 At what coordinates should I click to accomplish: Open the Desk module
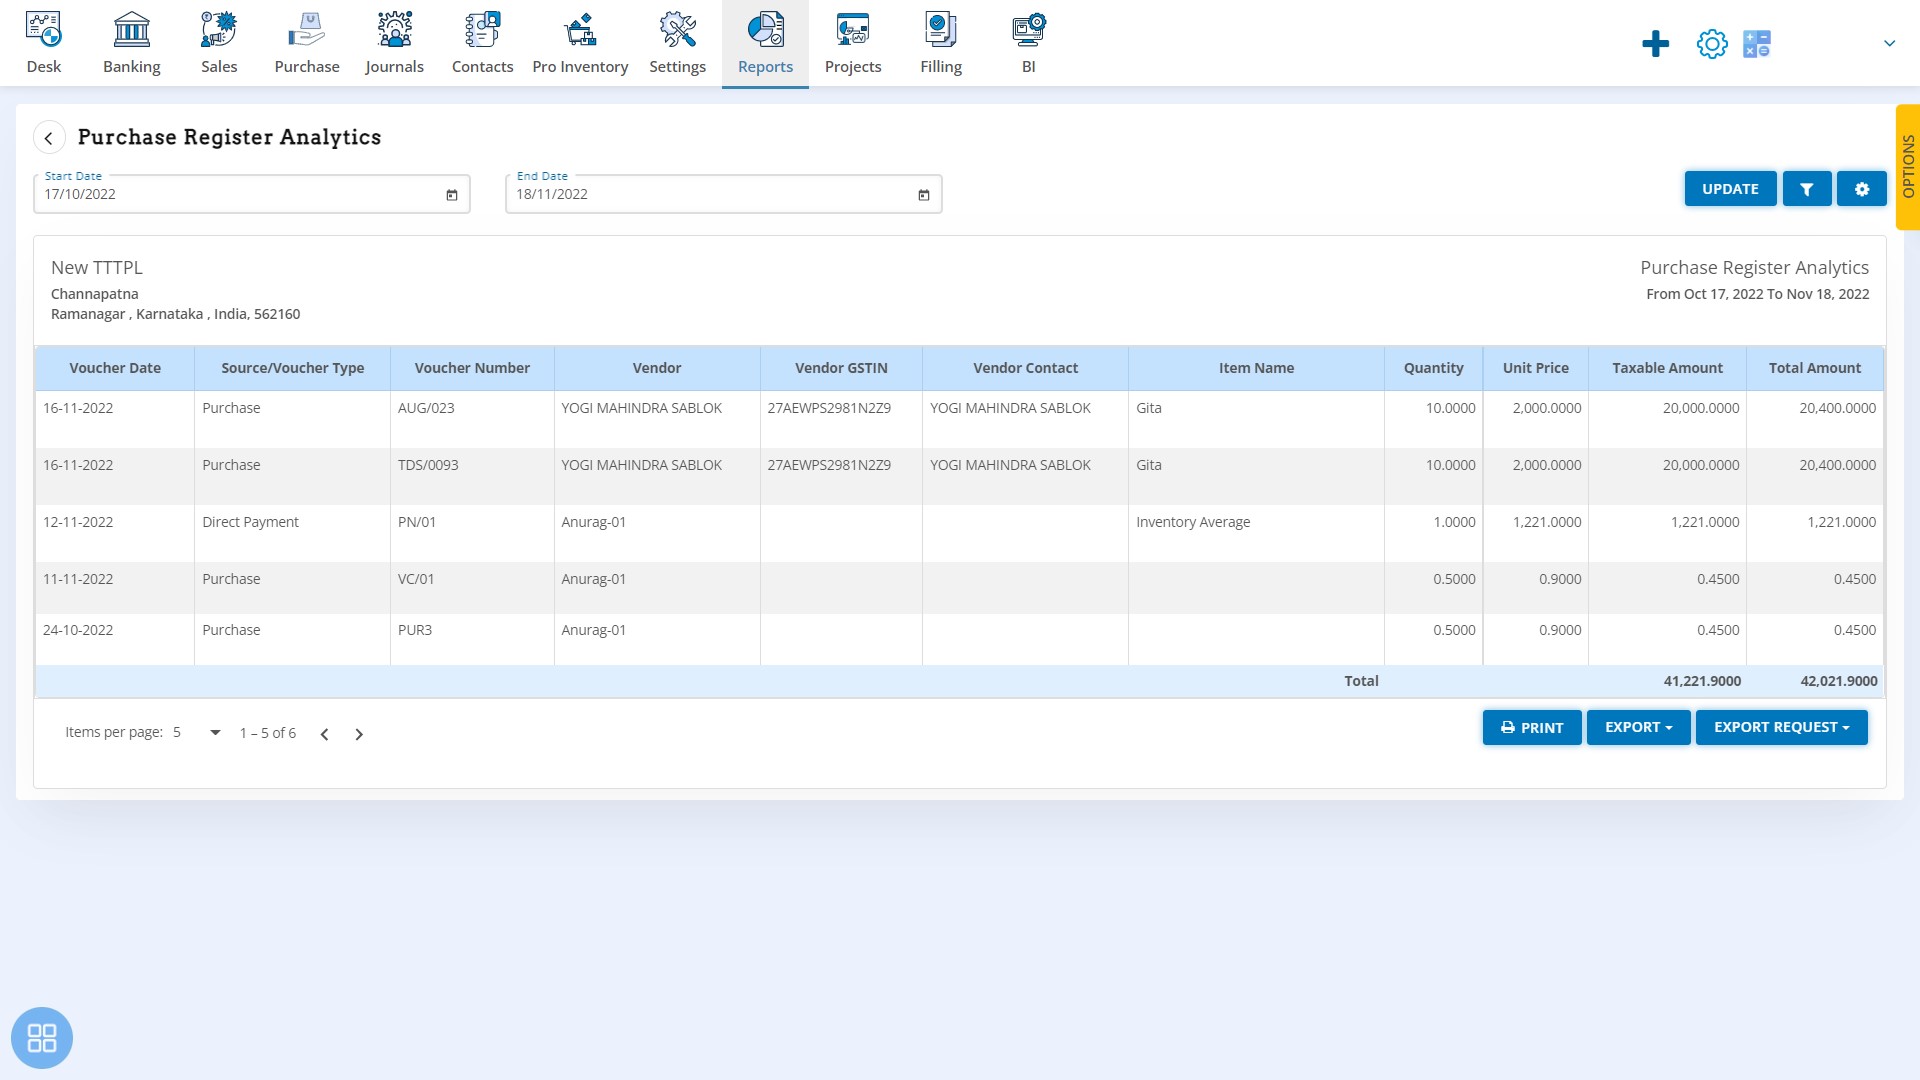pos(44,44)
